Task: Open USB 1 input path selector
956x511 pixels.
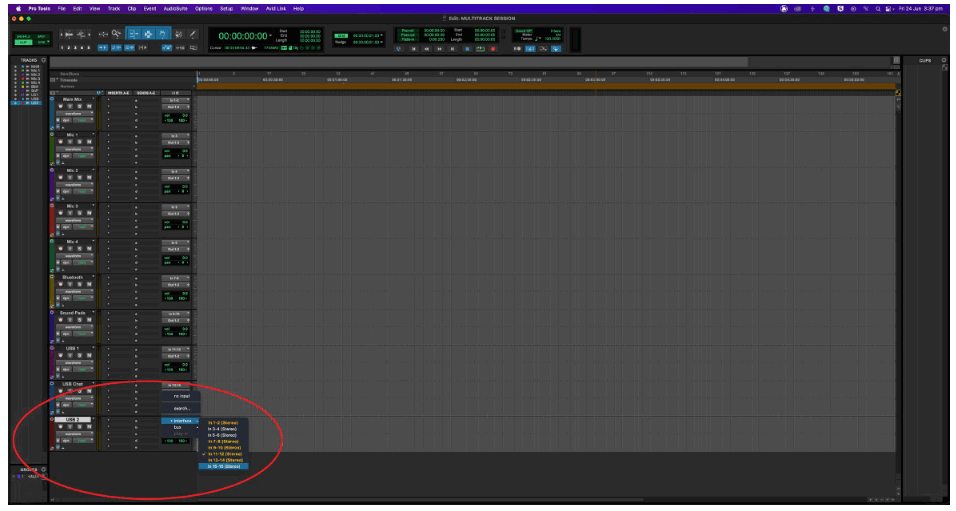Action: (x=176, y=349)
